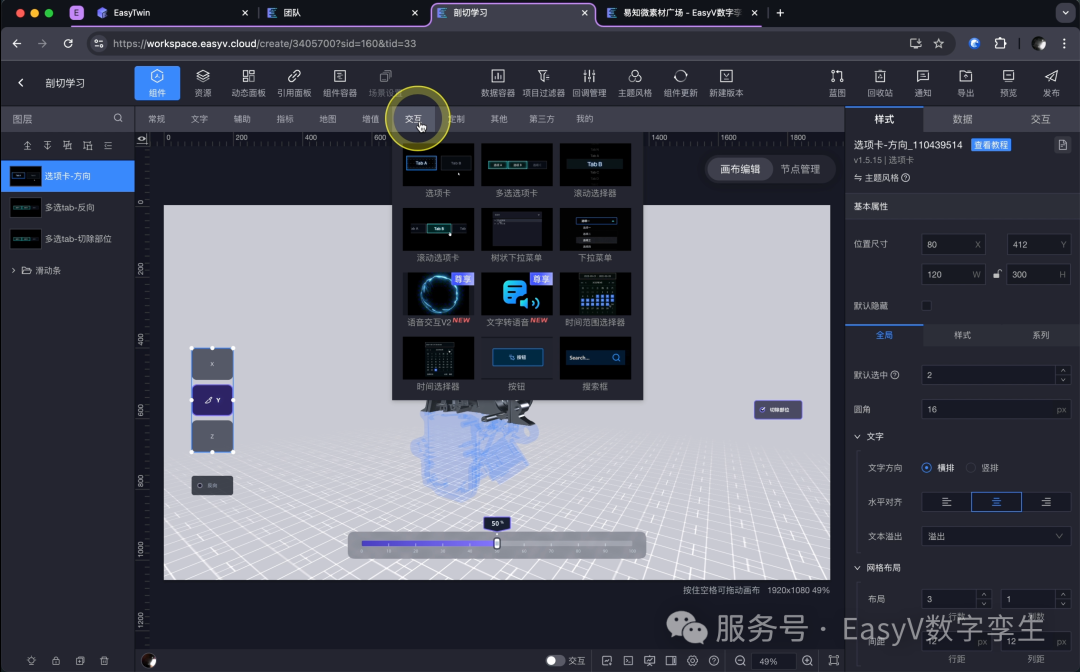The image size is (1080, 672).
Task: Open the 通知 notifications
Action: 923,83
